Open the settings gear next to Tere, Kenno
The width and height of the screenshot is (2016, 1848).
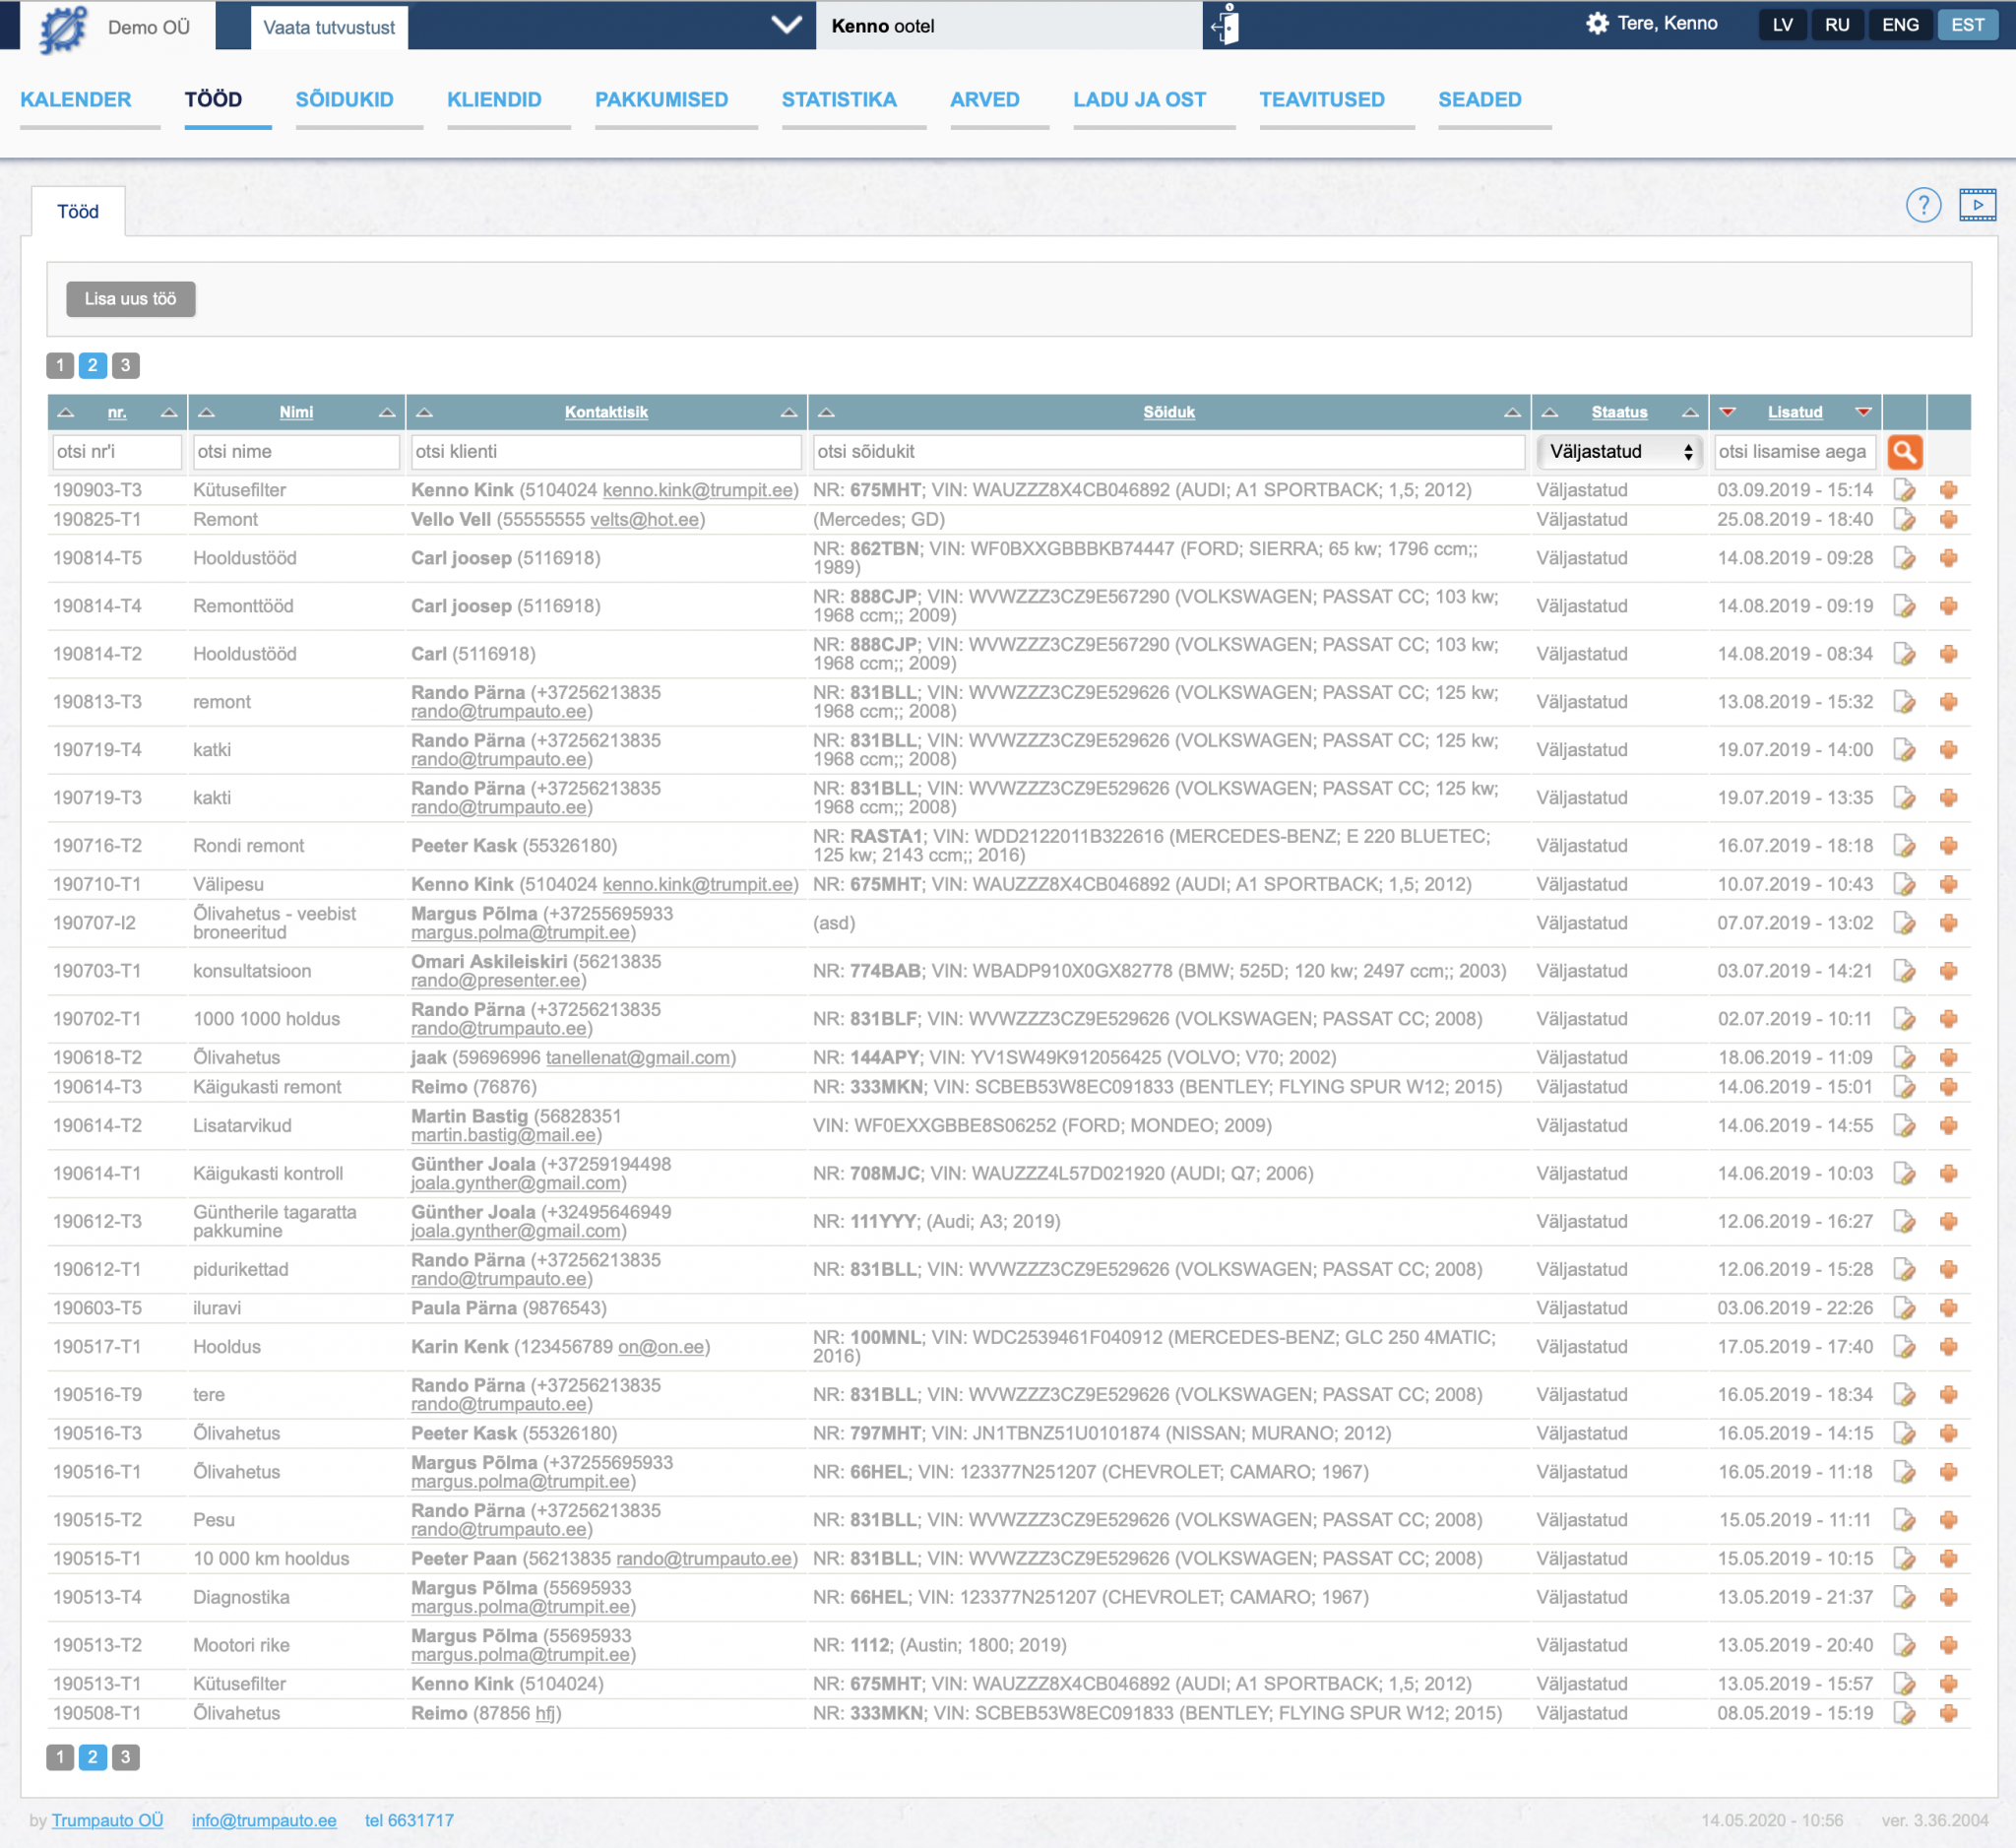click(1597, 24)
